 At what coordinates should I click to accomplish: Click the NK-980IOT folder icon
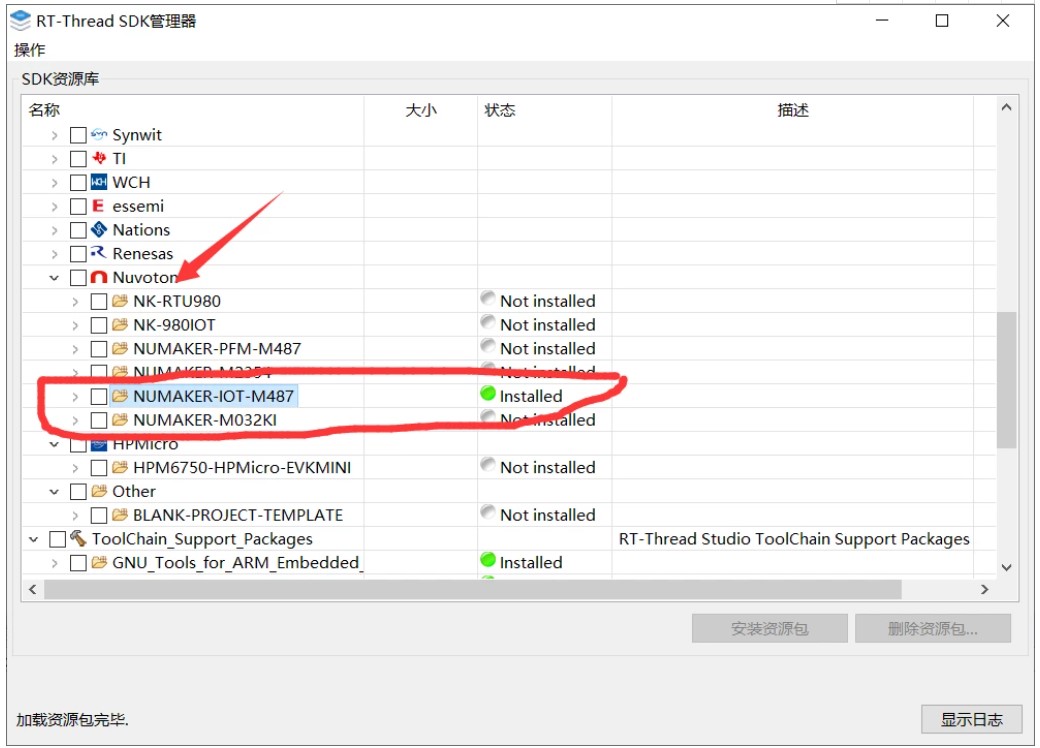pyautogui.click(x=120, y=325)
